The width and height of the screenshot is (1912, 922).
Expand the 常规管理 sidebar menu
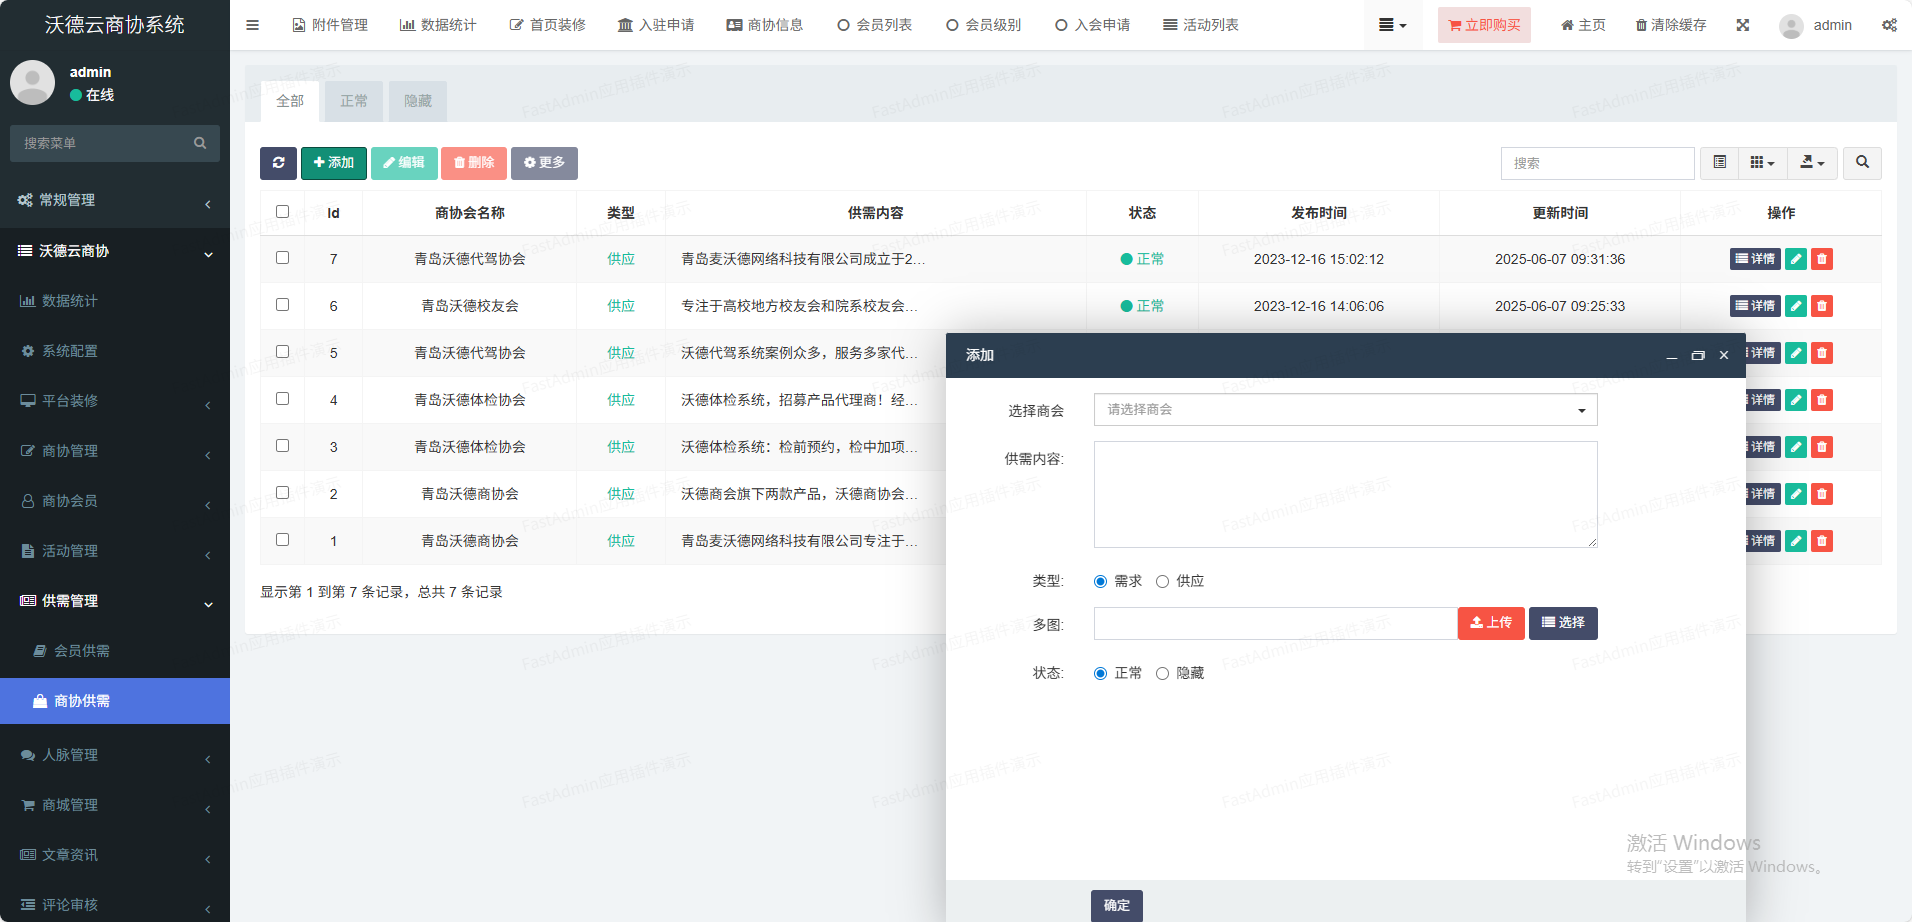coord(115,201)
